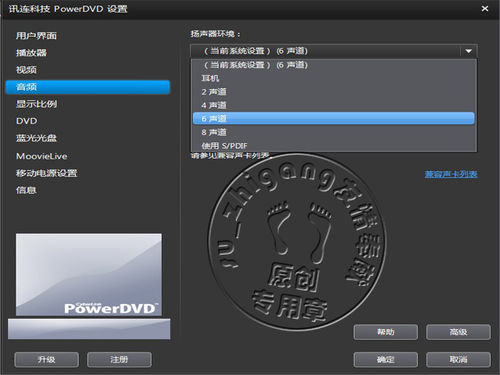Close the PowerDVD 设置 dialog

pyautogui.click(x=485, y=9)
